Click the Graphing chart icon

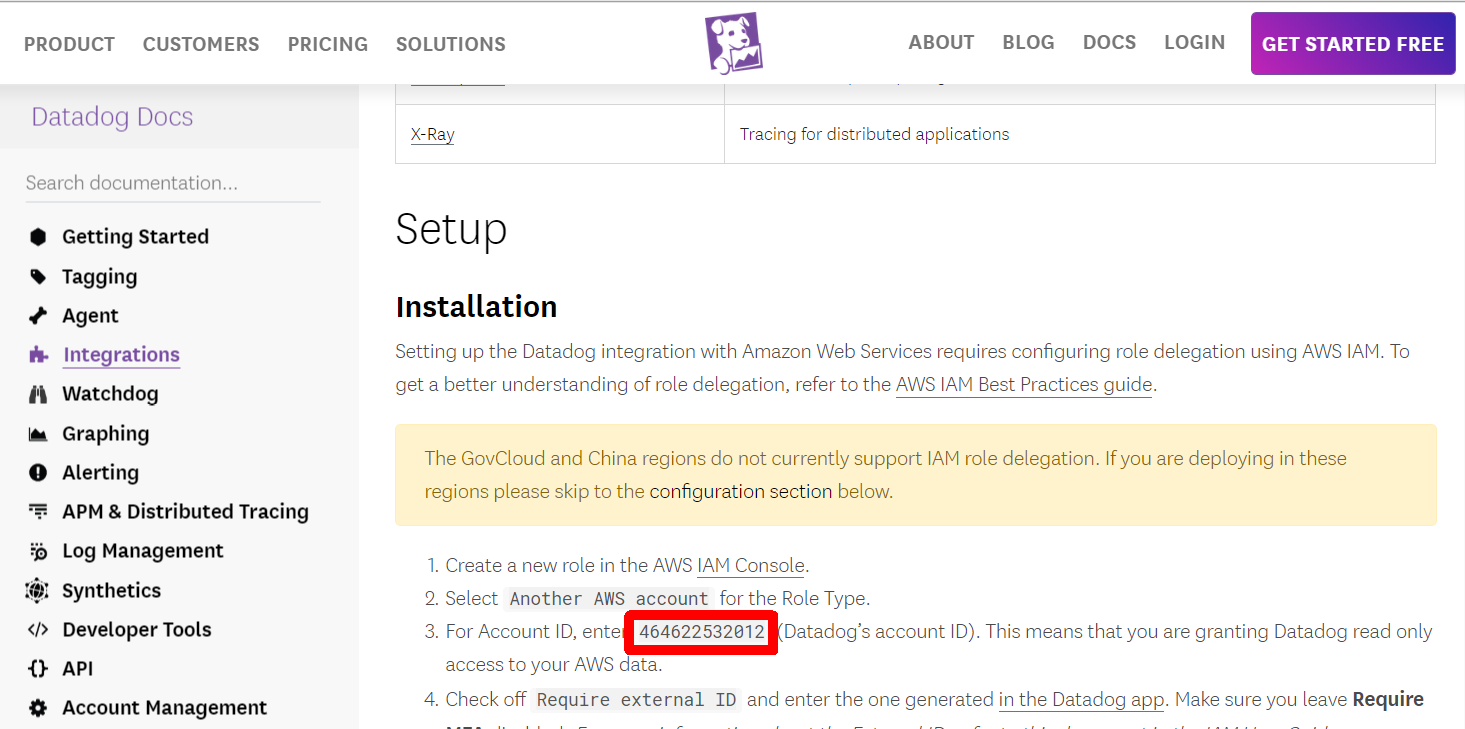point(38,434)
